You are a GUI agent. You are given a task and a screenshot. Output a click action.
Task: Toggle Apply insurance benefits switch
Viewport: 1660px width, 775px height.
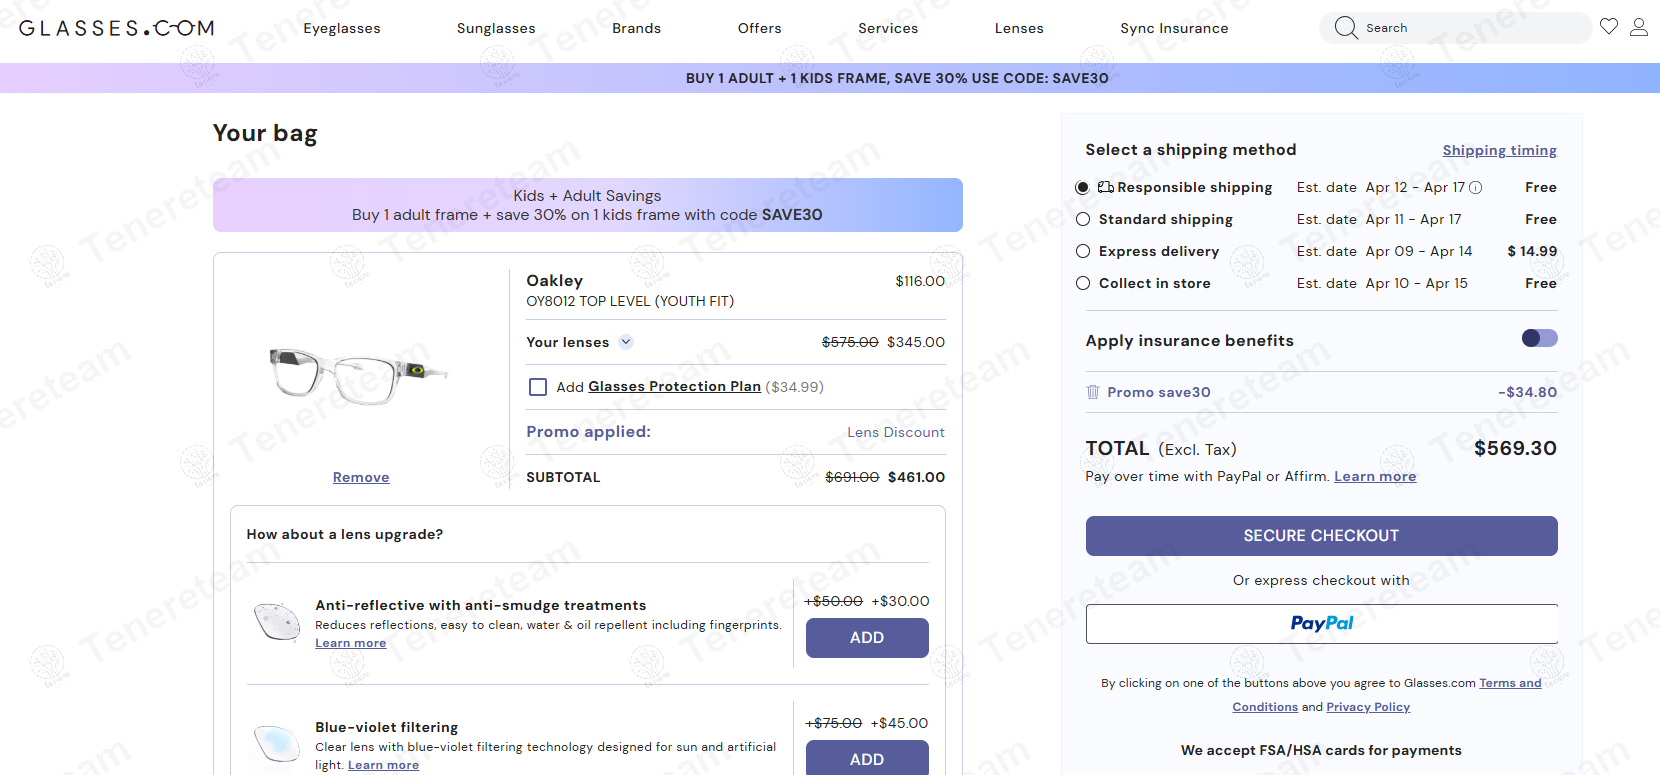1539,339
